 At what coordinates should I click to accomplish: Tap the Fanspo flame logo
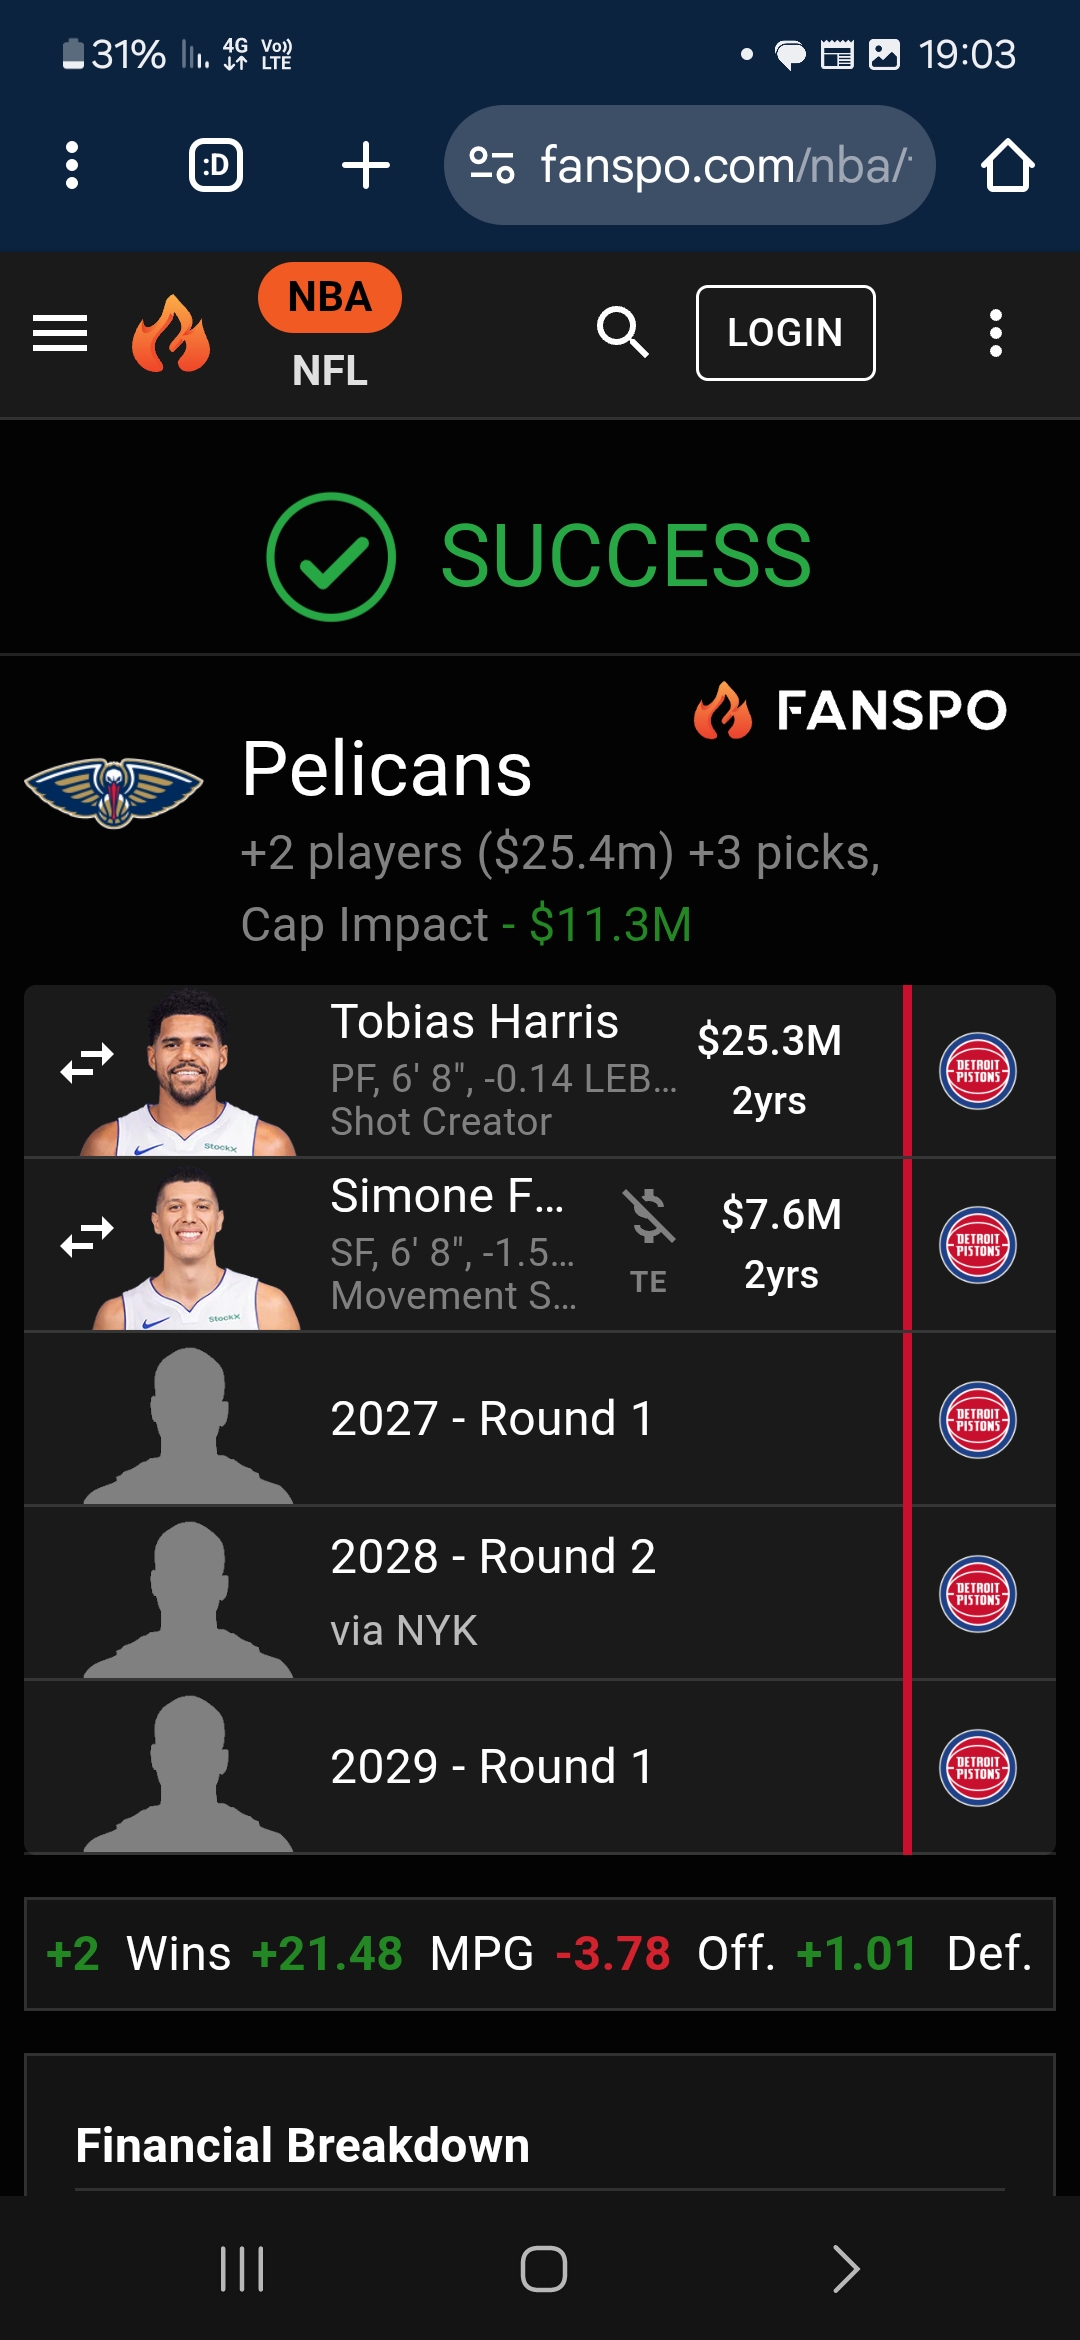click(171, 333)
